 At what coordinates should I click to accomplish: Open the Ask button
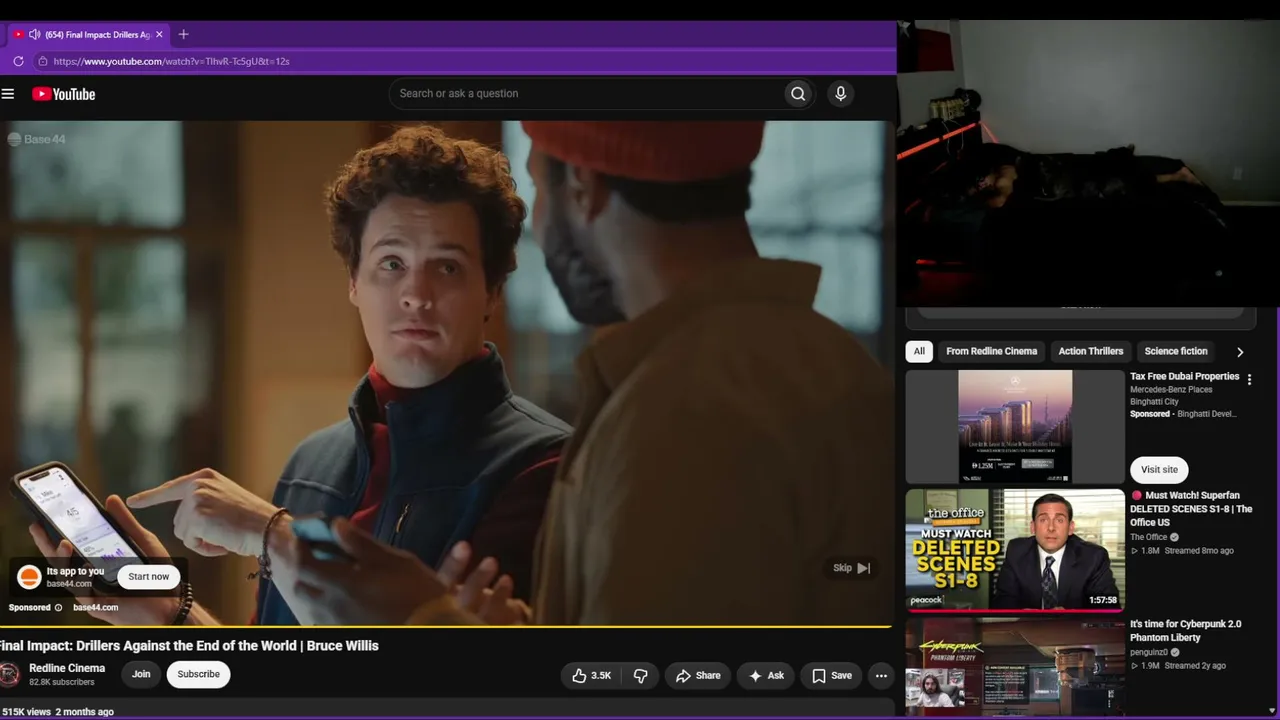766,676
